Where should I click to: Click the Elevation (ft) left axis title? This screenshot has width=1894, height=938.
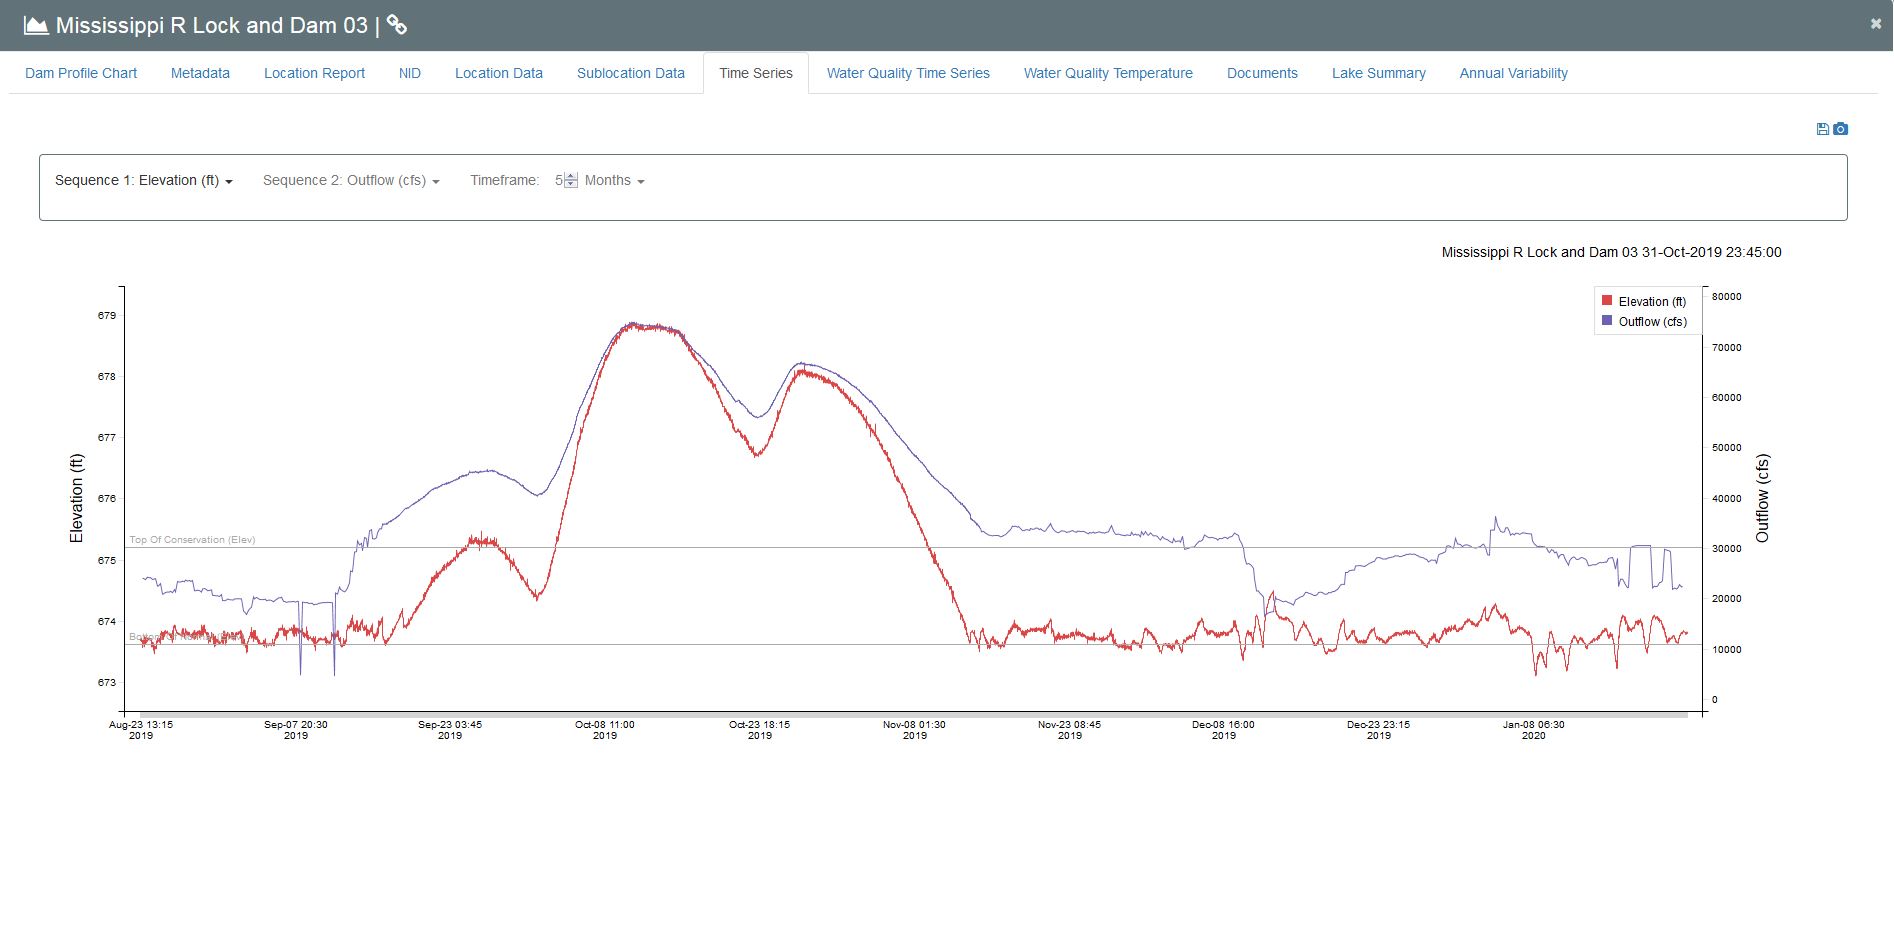pos(76,499)
